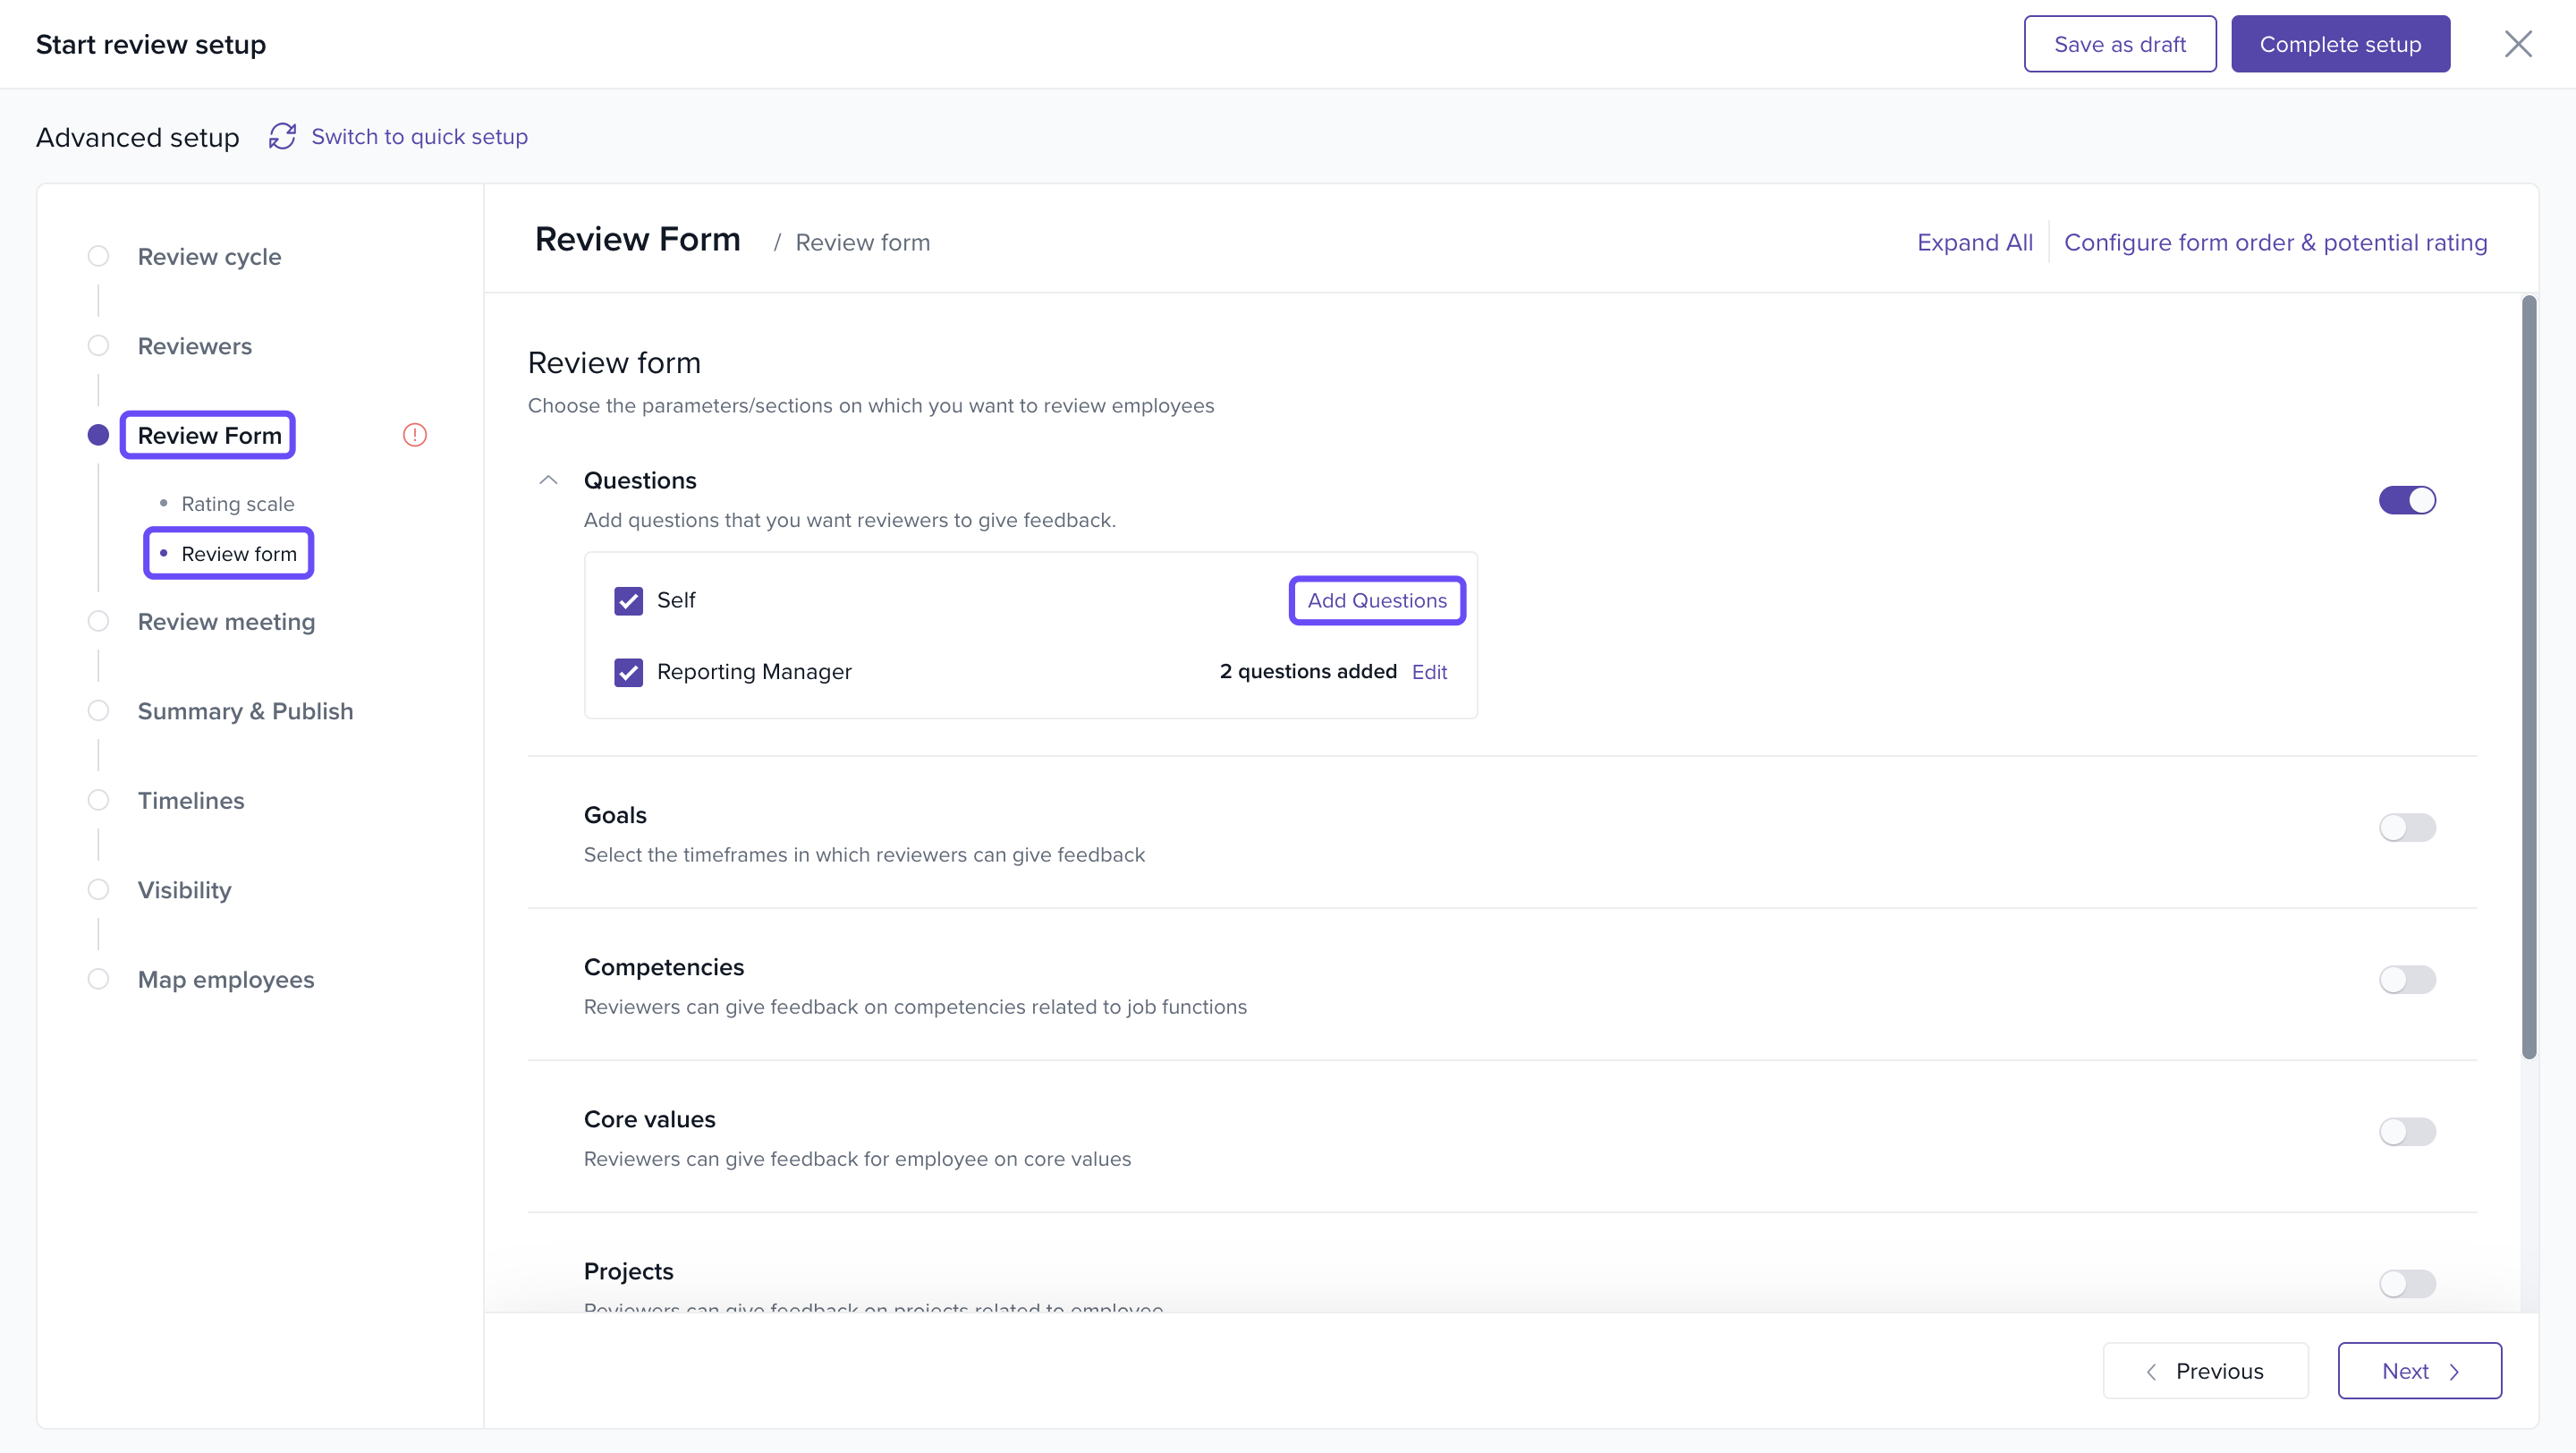2576x1453 pixels.
Task: Enable the Goals section toggle
Action: (x=2406, y=827)
